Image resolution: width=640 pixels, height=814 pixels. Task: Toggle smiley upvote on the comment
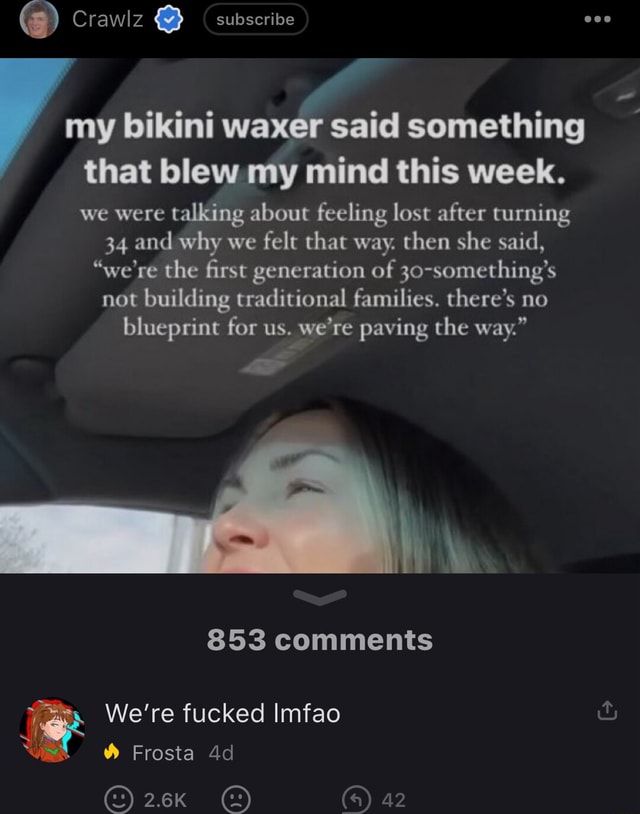pyautogui.click(x=119, y=799)
